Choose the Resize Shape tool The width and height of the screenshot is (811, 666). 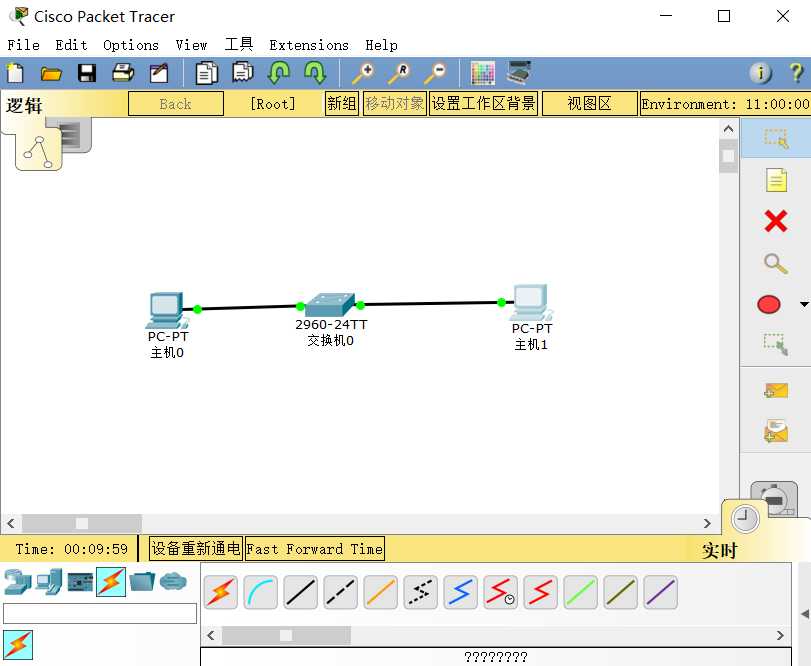[776, 344]
